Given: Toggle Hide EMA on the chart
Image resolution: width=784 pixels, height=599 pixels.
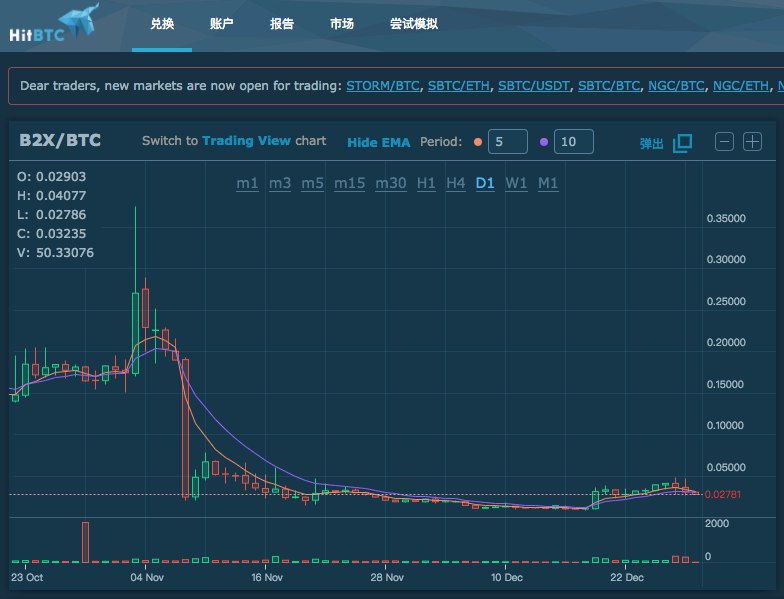Looking at the screenshot, I should 378,142.
